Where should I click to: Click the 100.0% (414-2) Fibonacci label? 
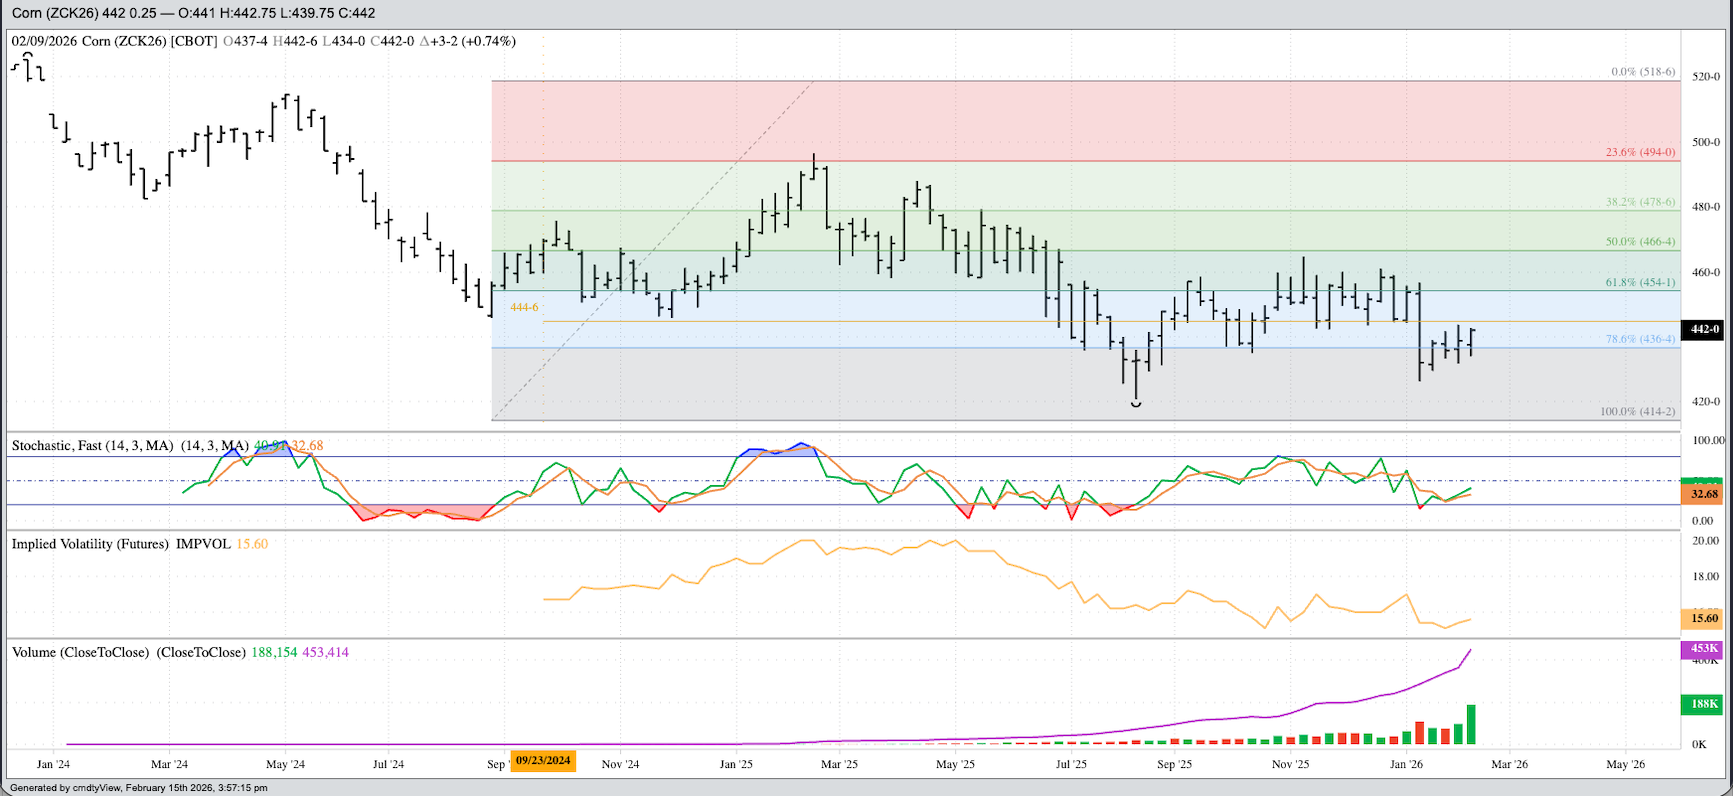click(x=1637, y=411)
